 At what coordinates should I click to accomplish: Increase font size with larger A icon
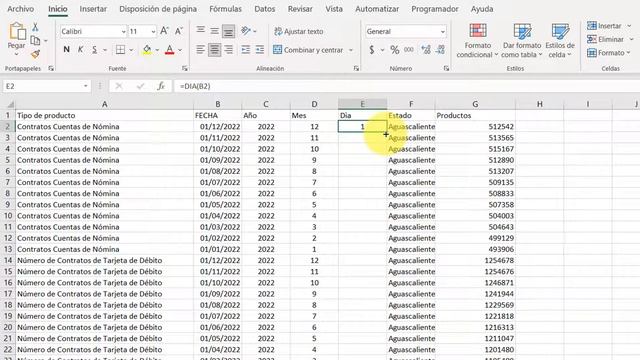pyautogui.click(x=164, y=31)
